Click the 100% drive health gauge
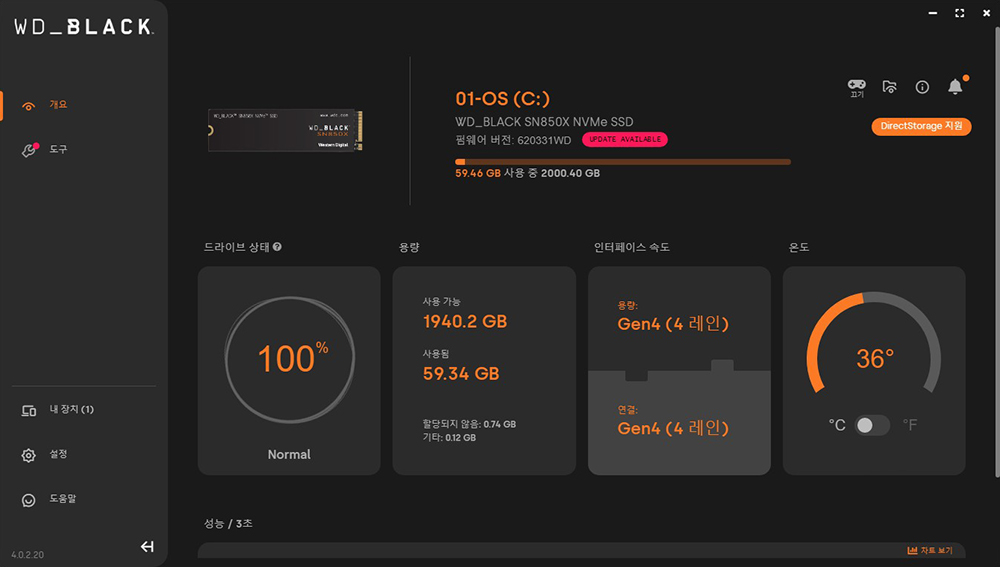1000x567 pixels. tap(290, 359)
